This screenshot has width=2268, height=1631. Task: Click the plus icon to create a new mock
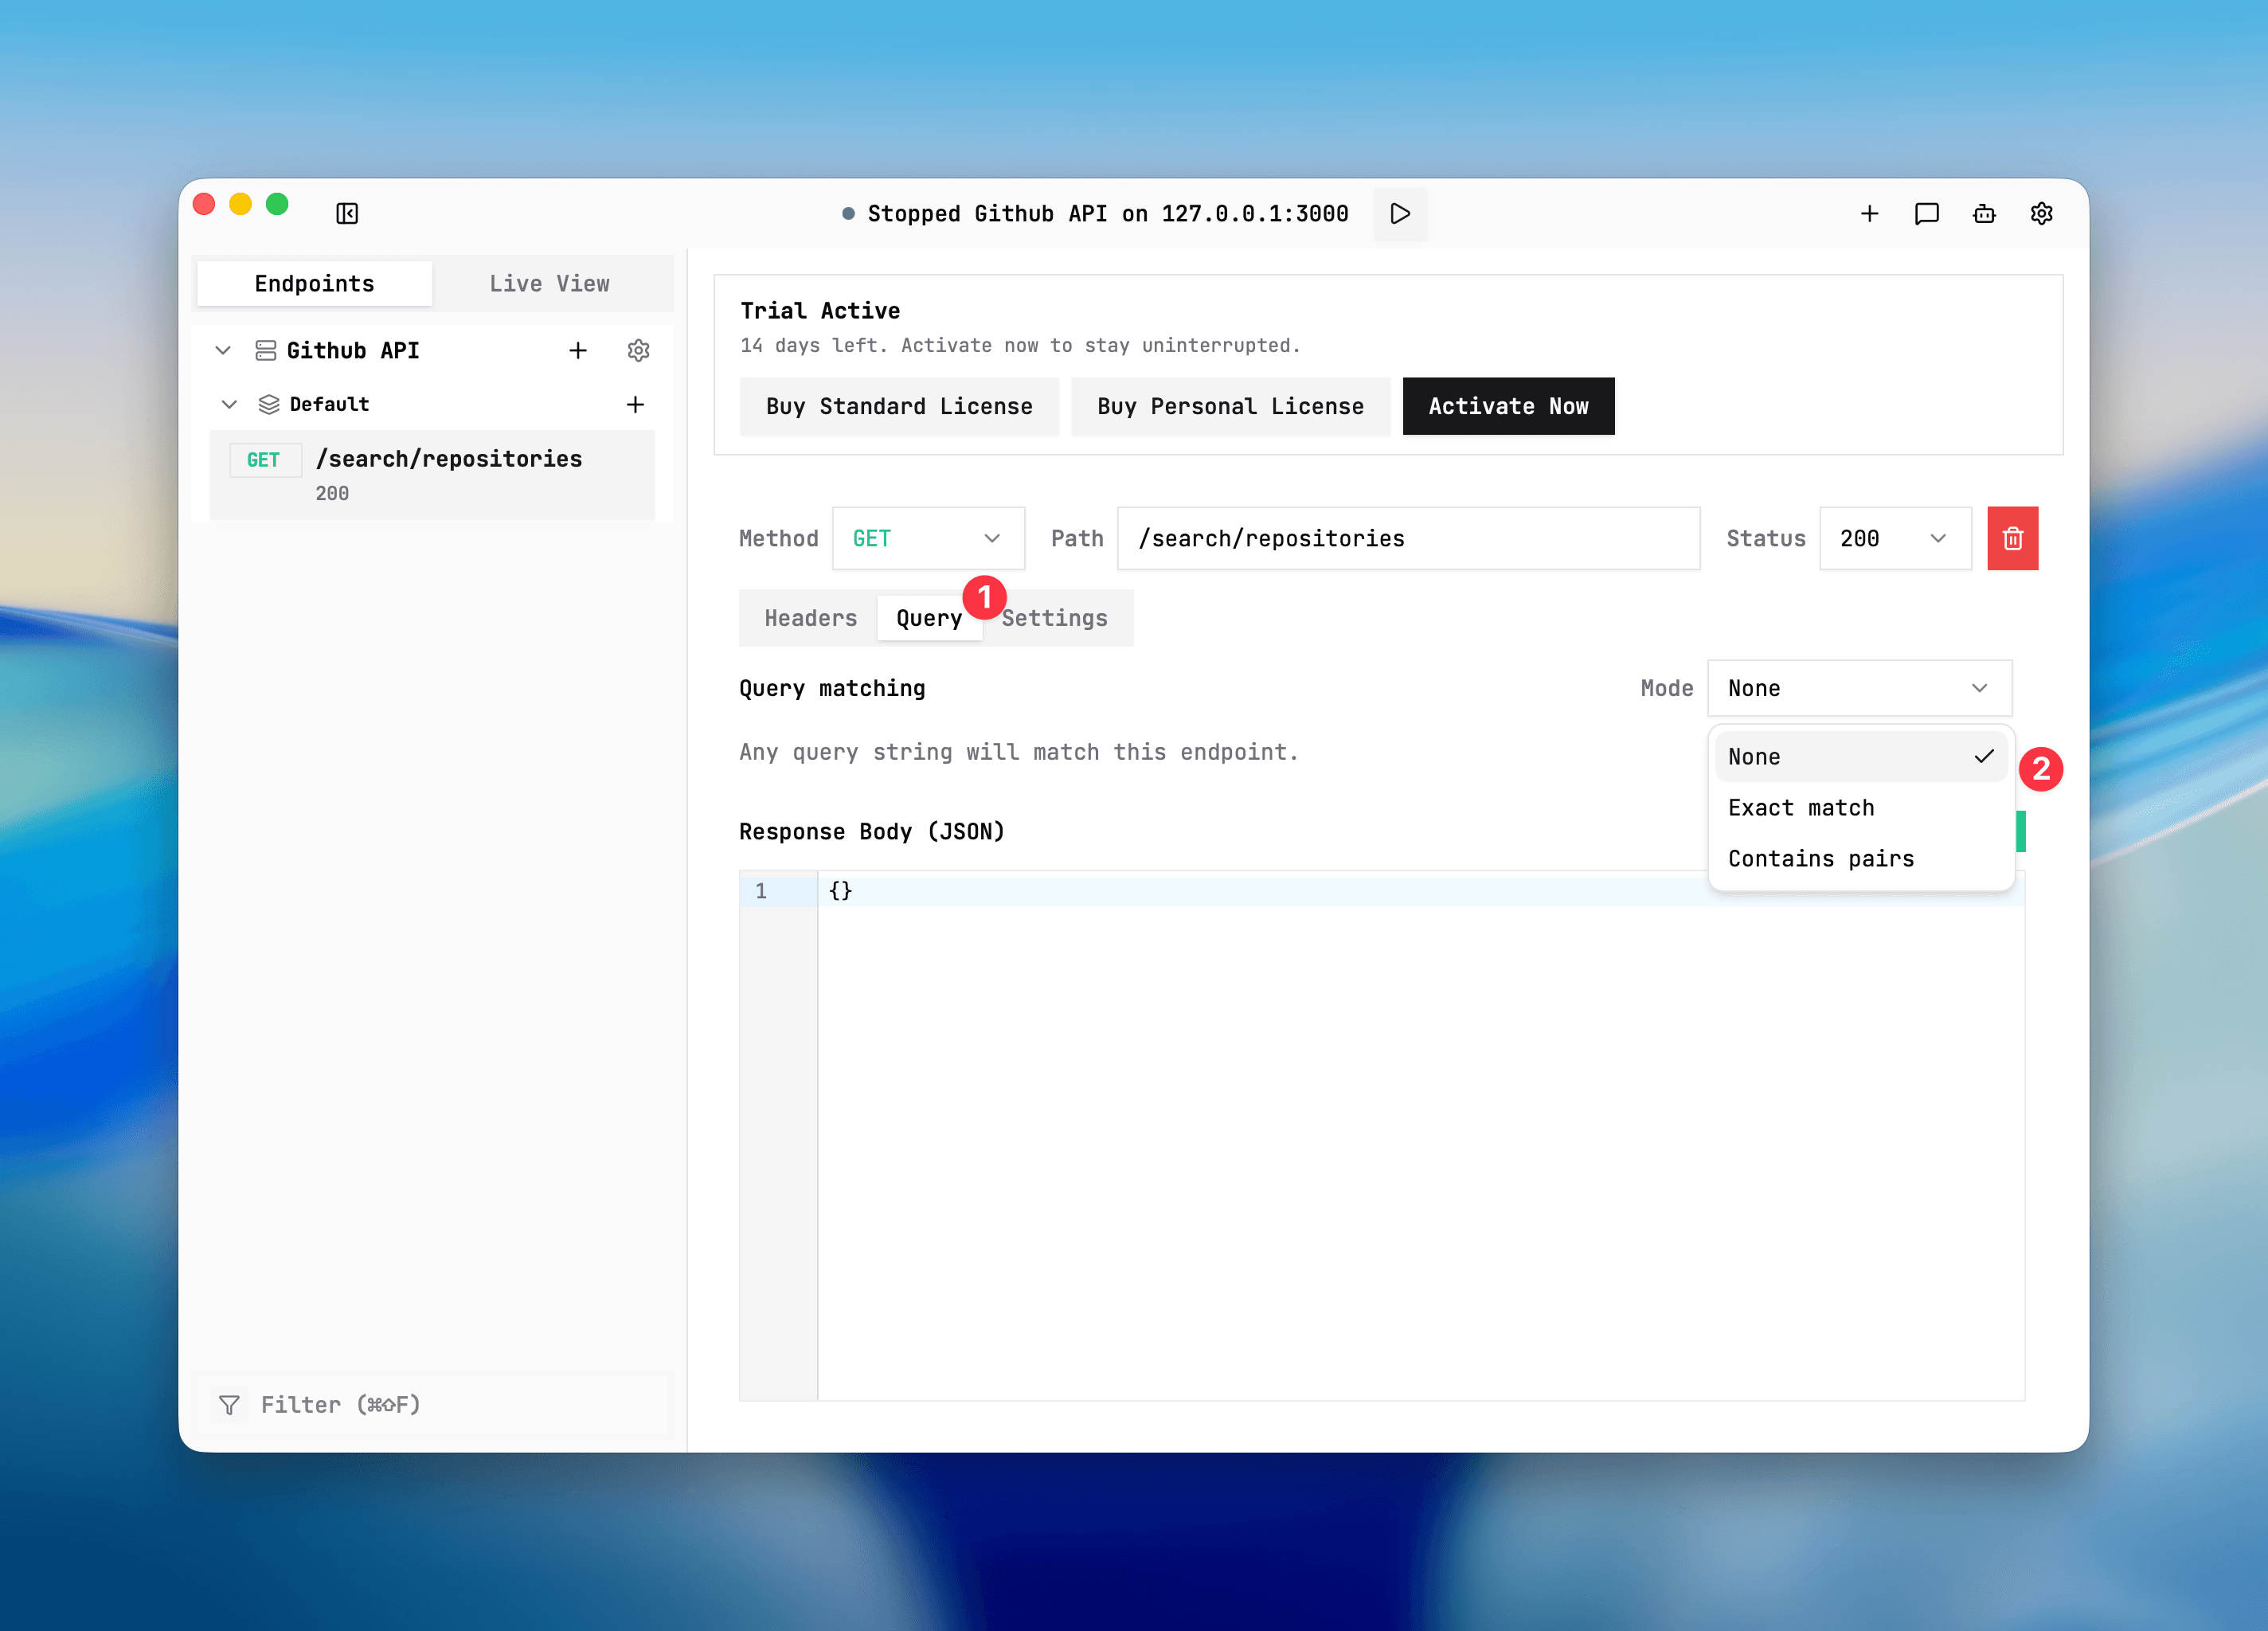[x=1870, y=213]
